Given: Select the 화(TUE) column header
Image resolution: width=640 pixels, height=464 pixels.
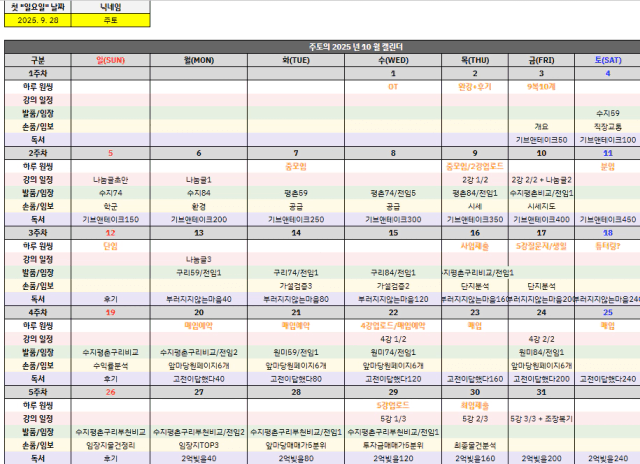Looking at the screenshot, I should [296, 60].
